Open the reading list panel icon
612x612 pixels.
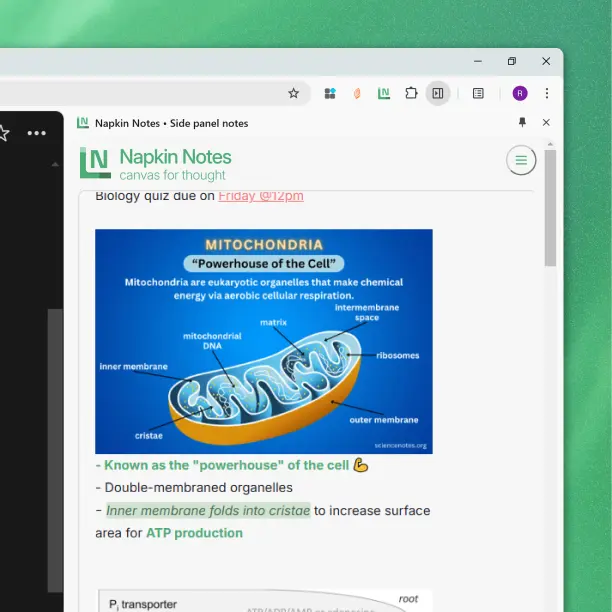click(x=478, y=93)
